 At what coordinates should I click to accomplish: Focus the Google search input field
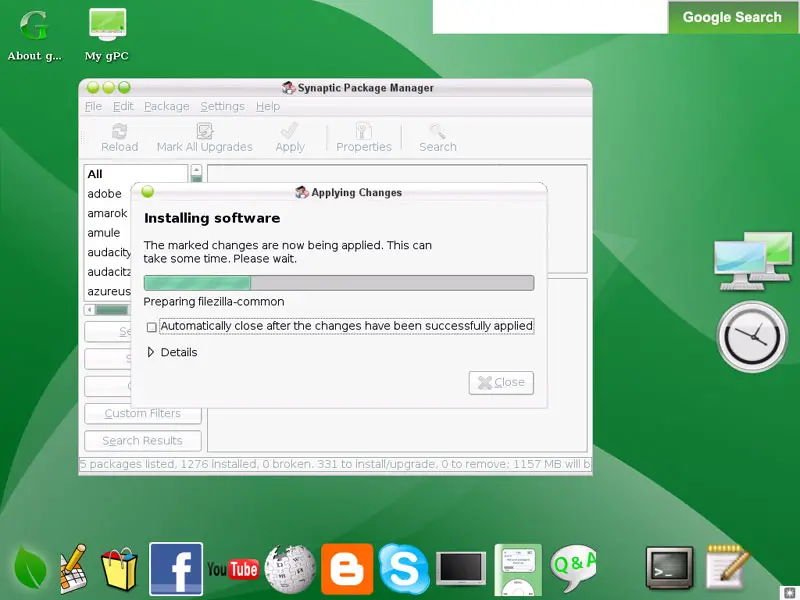click(550, 17)
